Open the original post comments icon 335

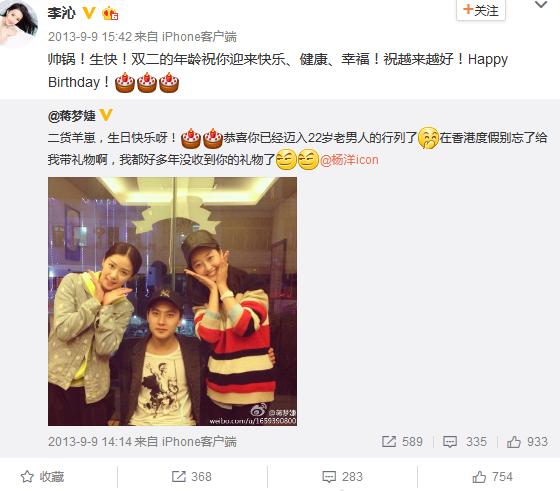[465, 442]
